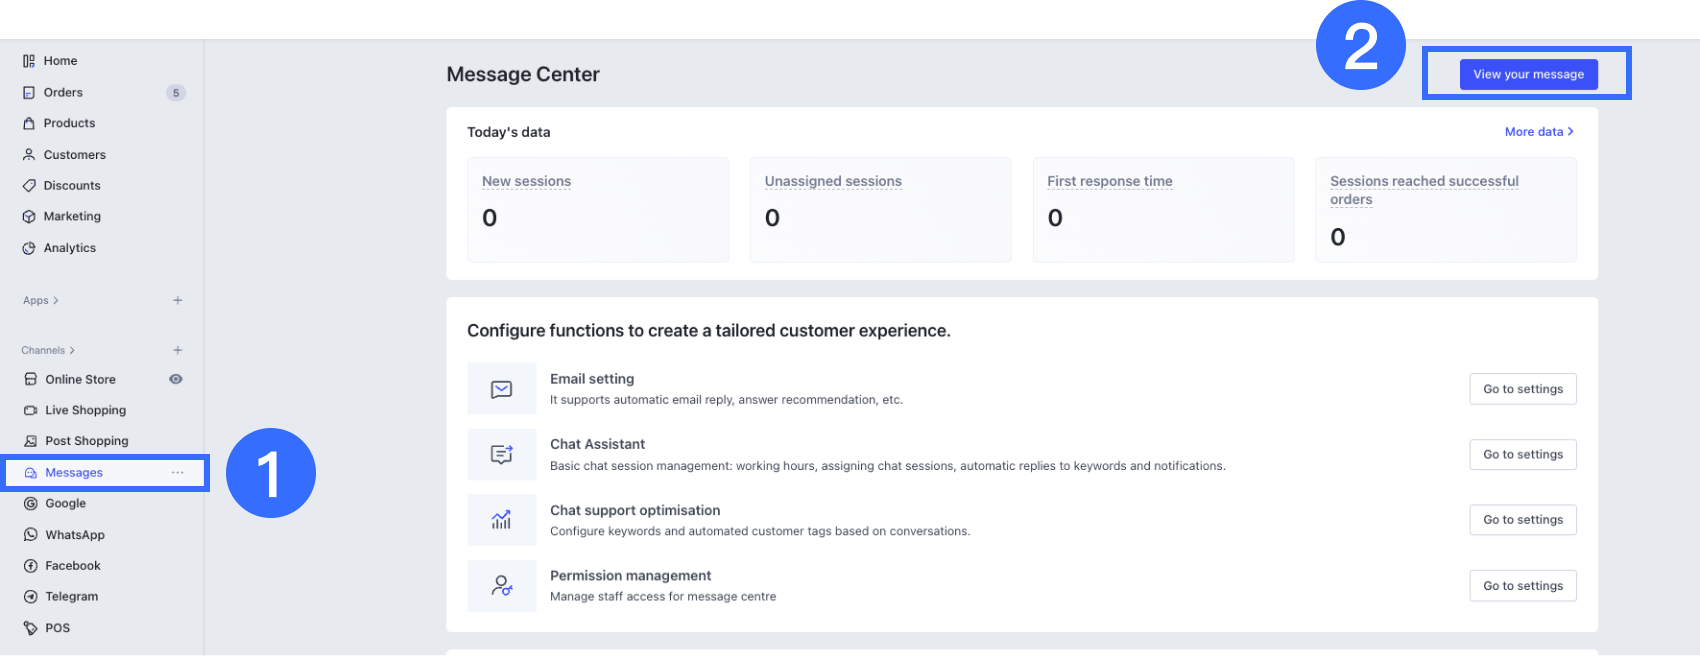Click the WhatsApp channel icon
This screenshot has height=656, width=1700.
click(x=31, y=535)
